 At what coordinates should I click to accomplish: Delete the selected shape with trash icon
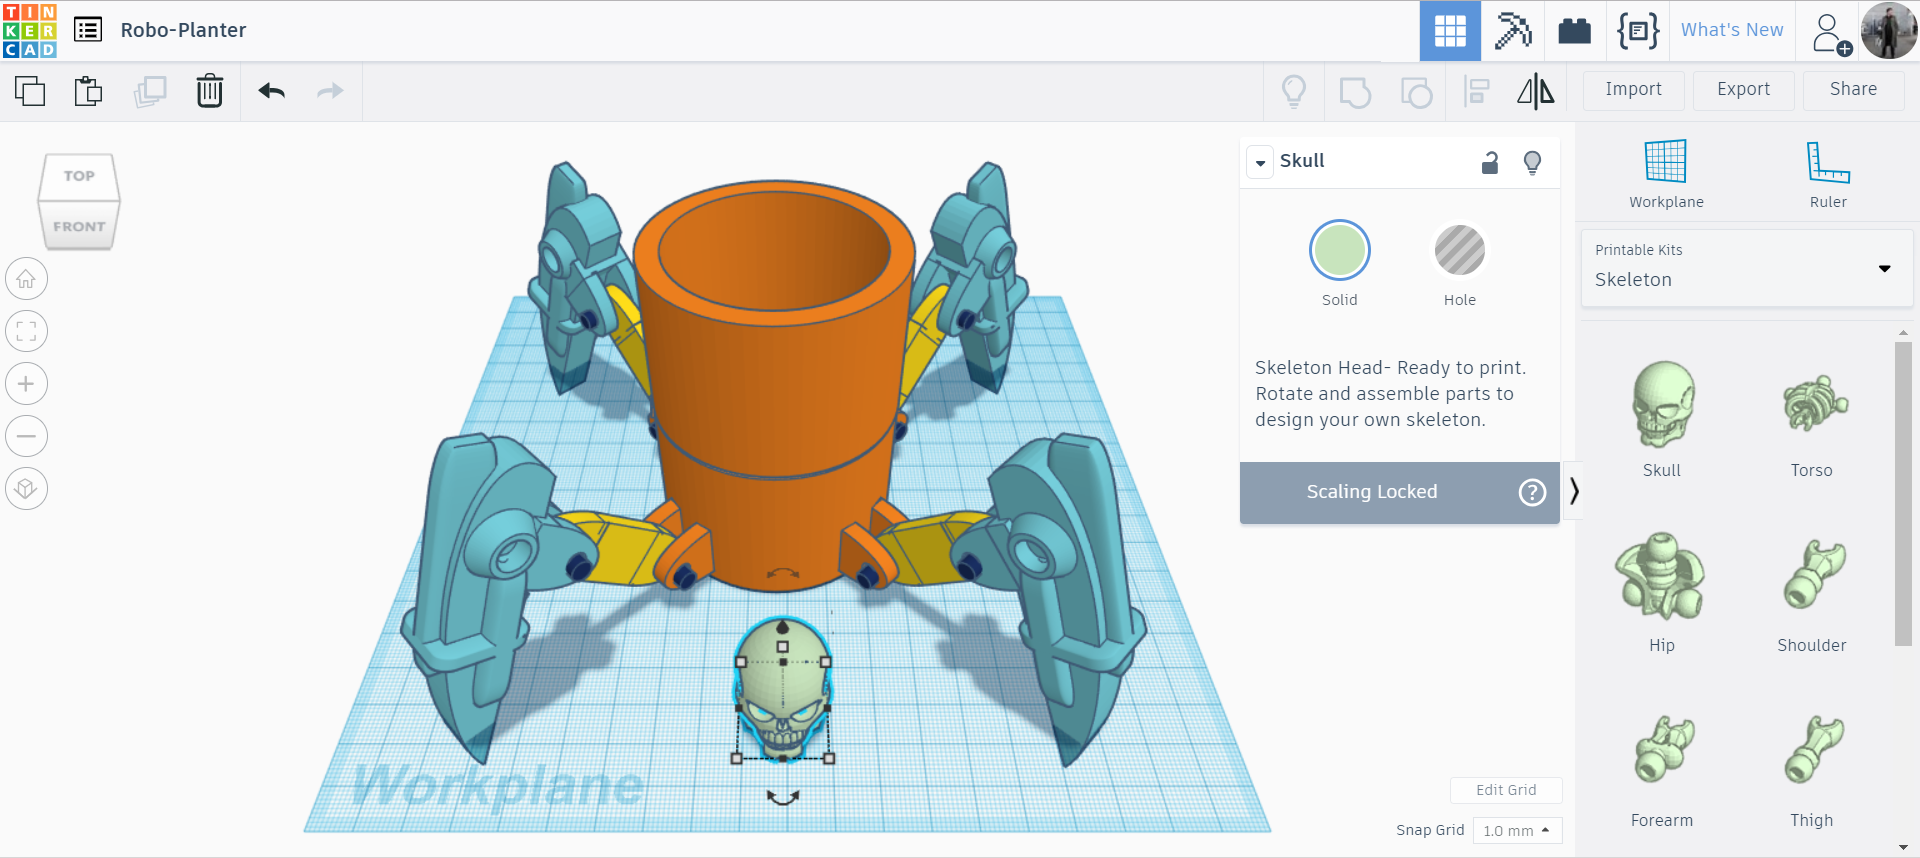[210, 91]
